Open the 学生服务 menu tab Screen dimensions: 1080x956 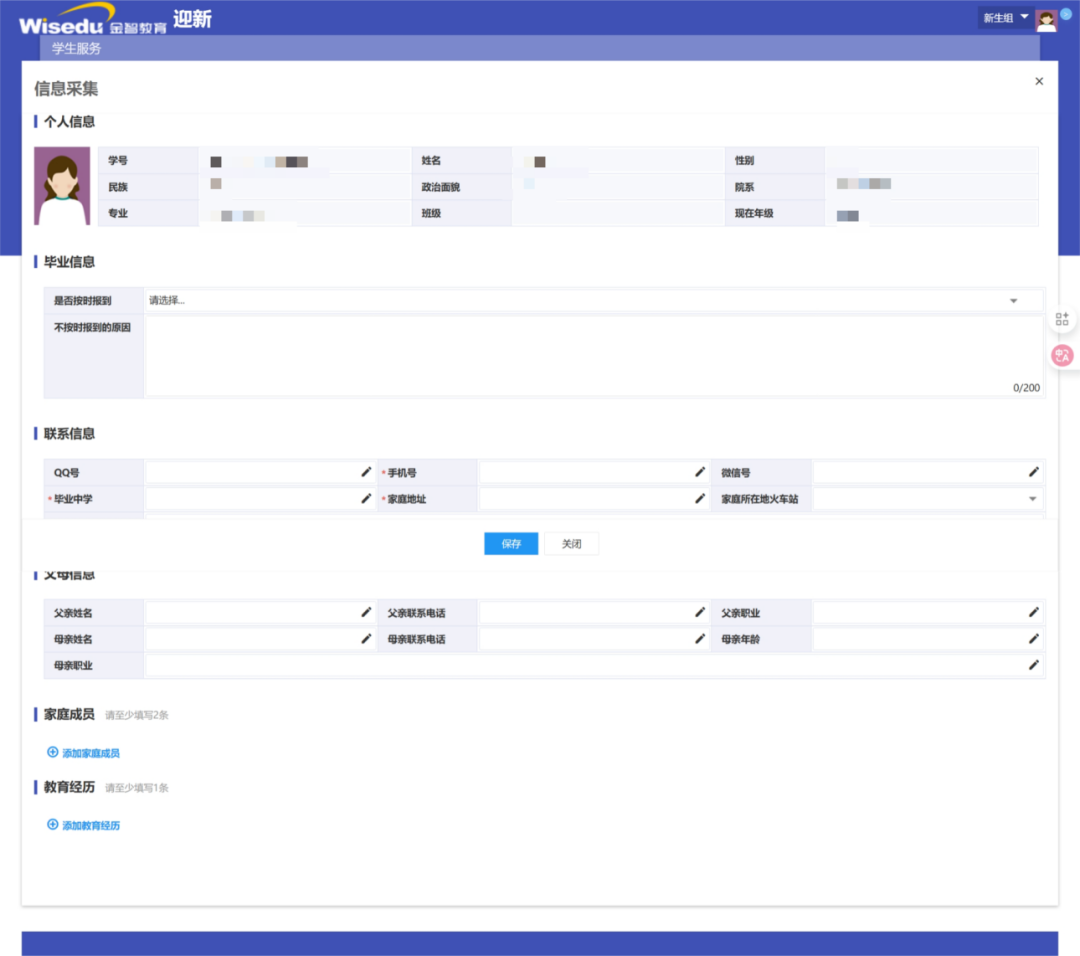(77, 48)
